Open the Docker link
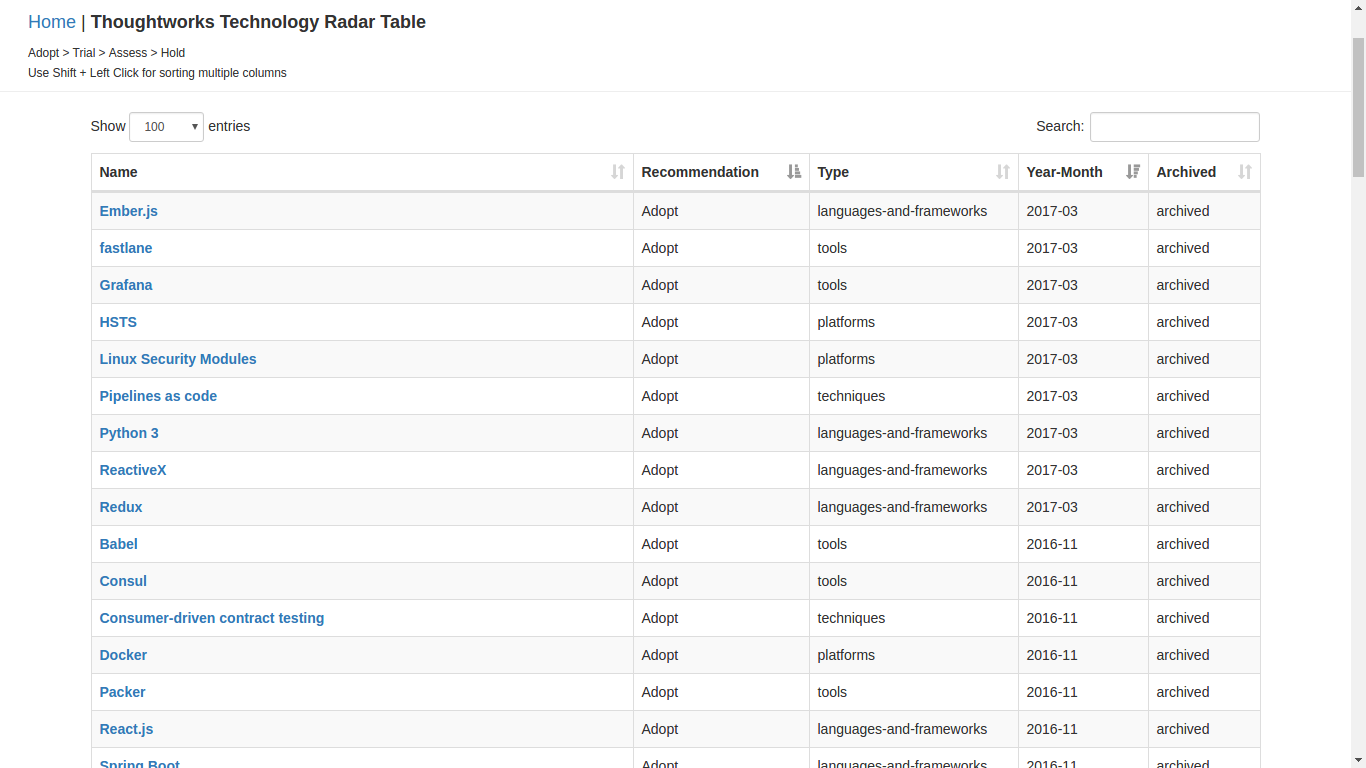1366x768 pixels. 123,655
